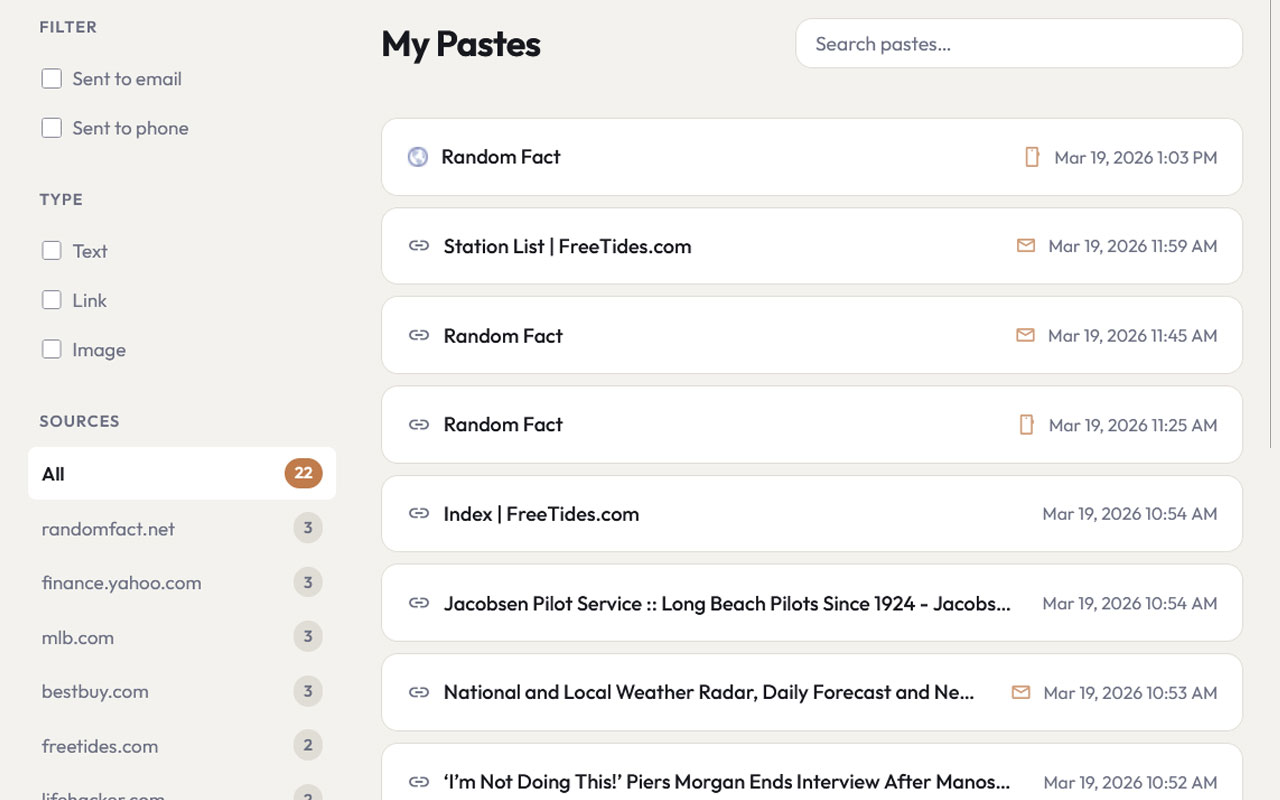Toggle the Sent to phone checkbox
Viewport: 1280px width, 800px height.
click(52, 128)
